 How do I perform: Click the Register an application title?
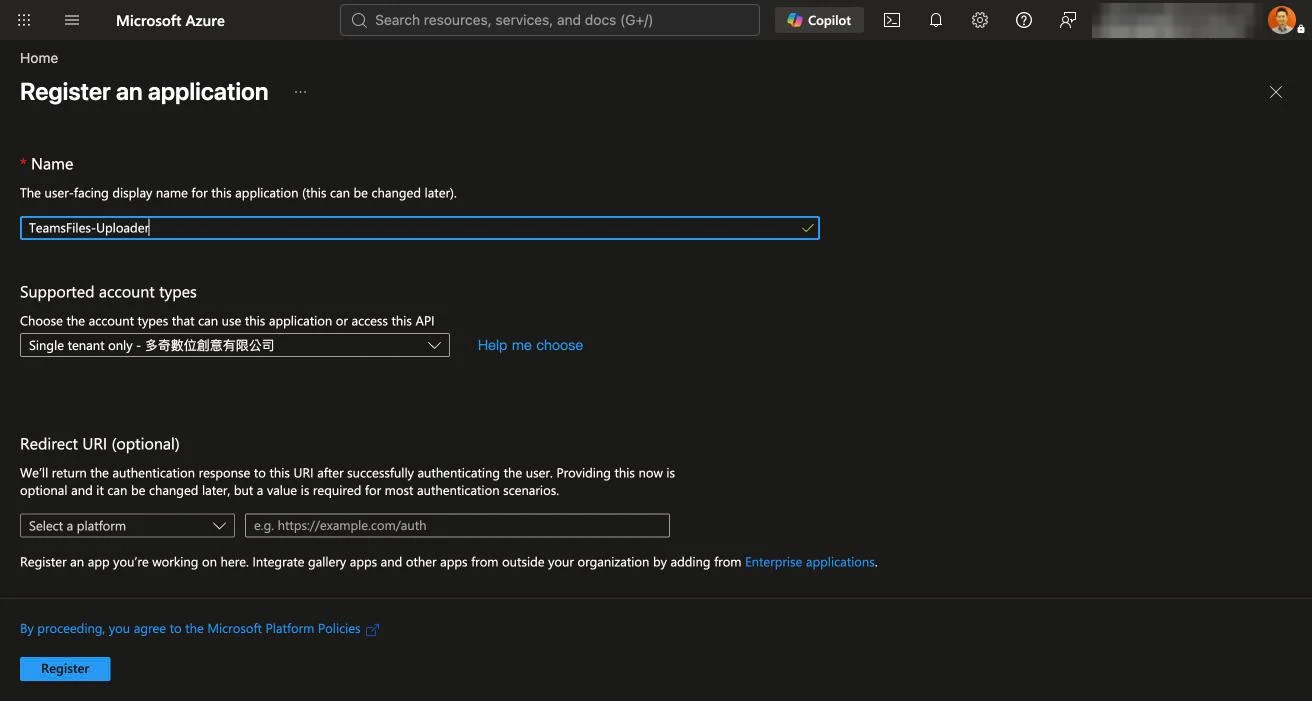click(x=144, y=92)
